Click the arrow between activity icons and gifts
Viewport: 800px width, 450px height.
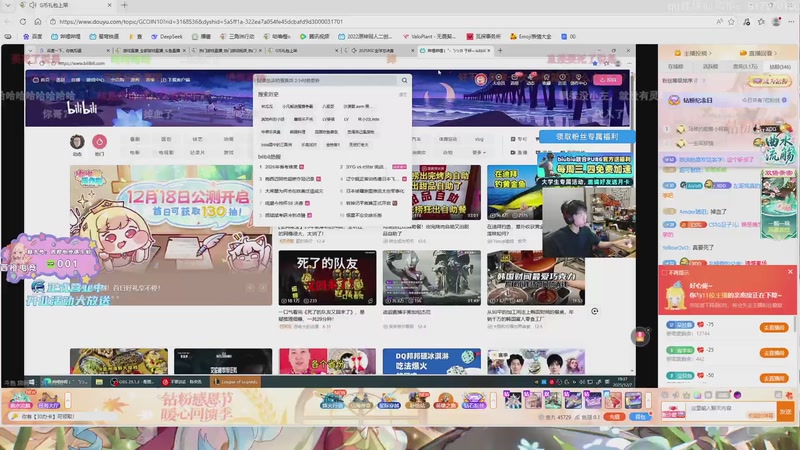(493, 401)
